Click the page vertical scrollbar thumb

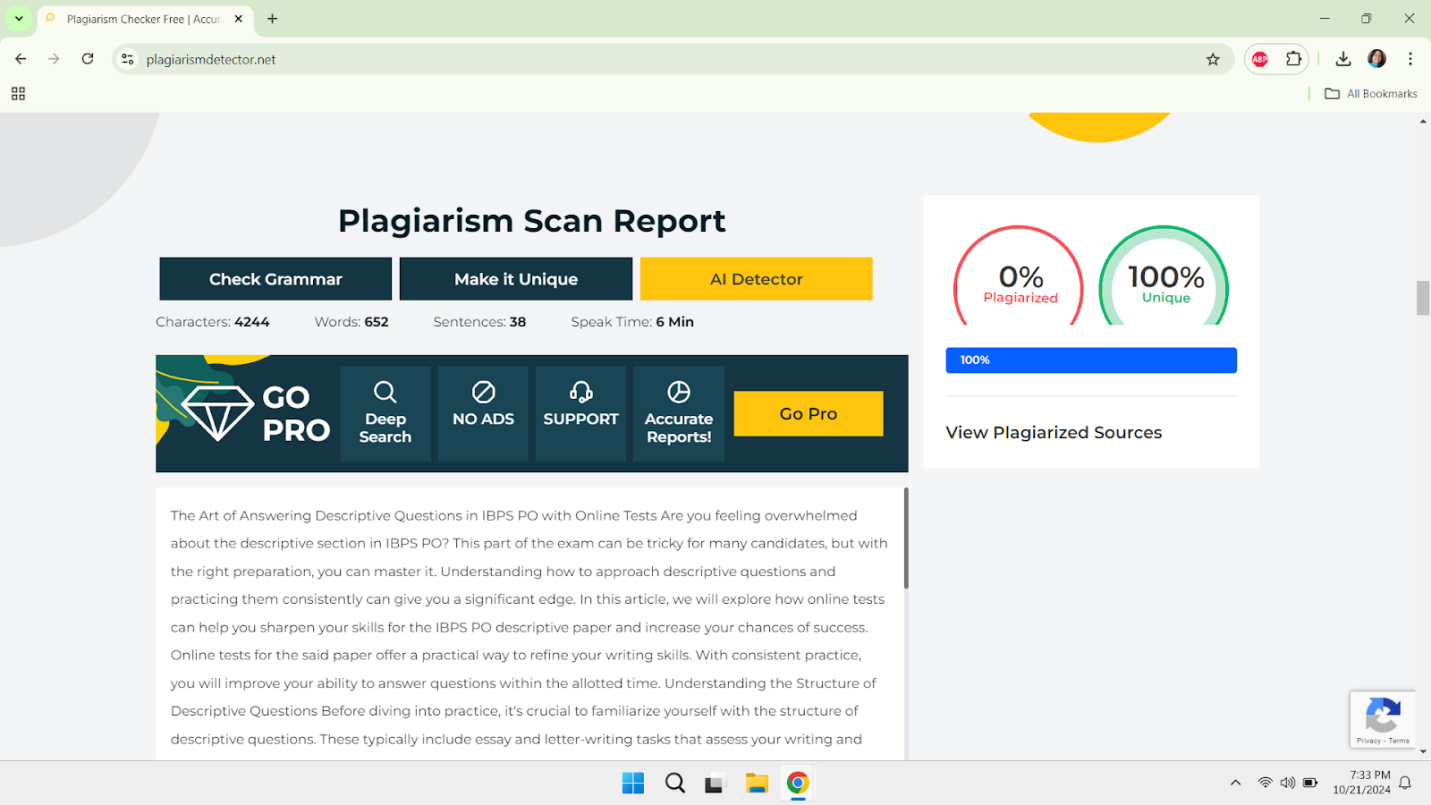pyautogui.click(x=1423, y=298)
